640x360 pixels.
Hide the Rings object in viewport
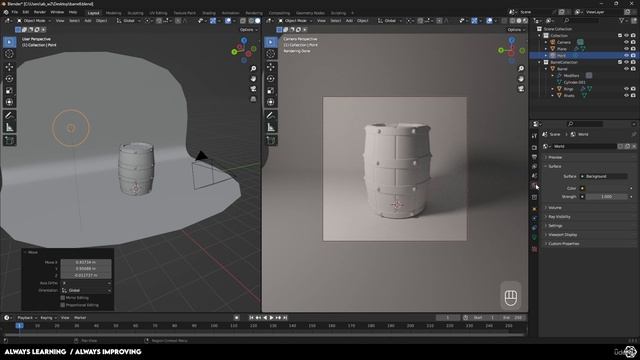click(x=626, y=89)
